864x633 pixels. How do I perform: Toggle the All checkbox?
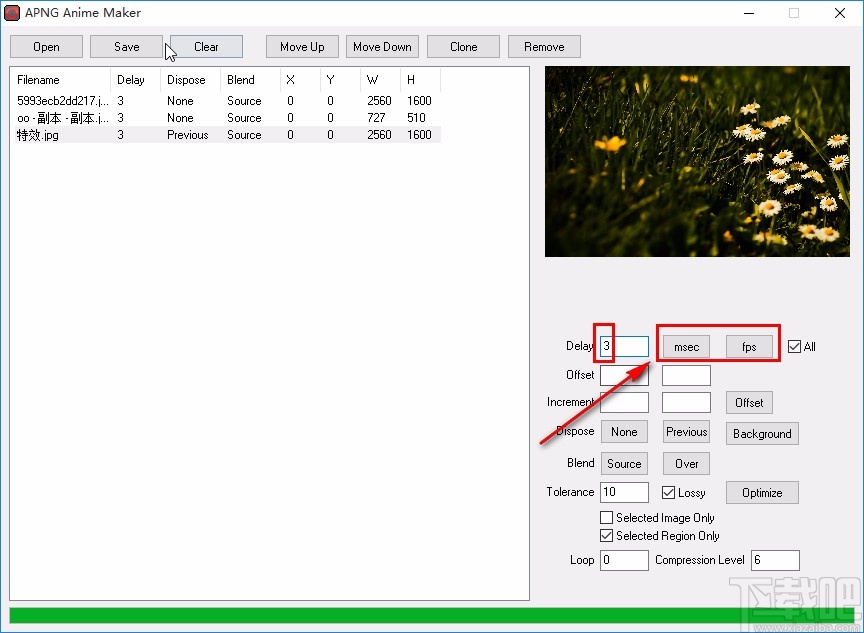pyautogui.click(x=794, y=347)
